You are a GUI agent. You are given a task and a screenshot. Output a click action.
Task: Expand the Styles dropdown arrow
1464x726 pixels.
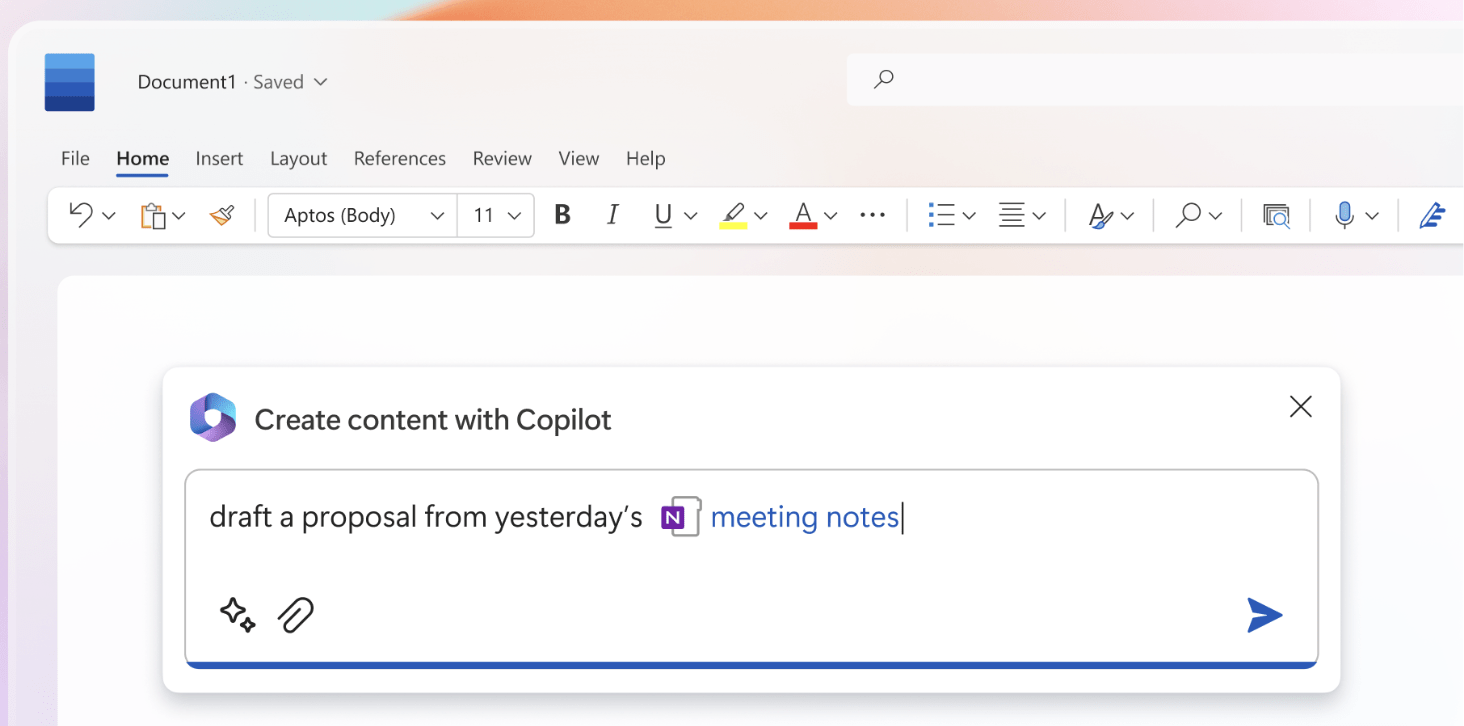point(1128,215)
